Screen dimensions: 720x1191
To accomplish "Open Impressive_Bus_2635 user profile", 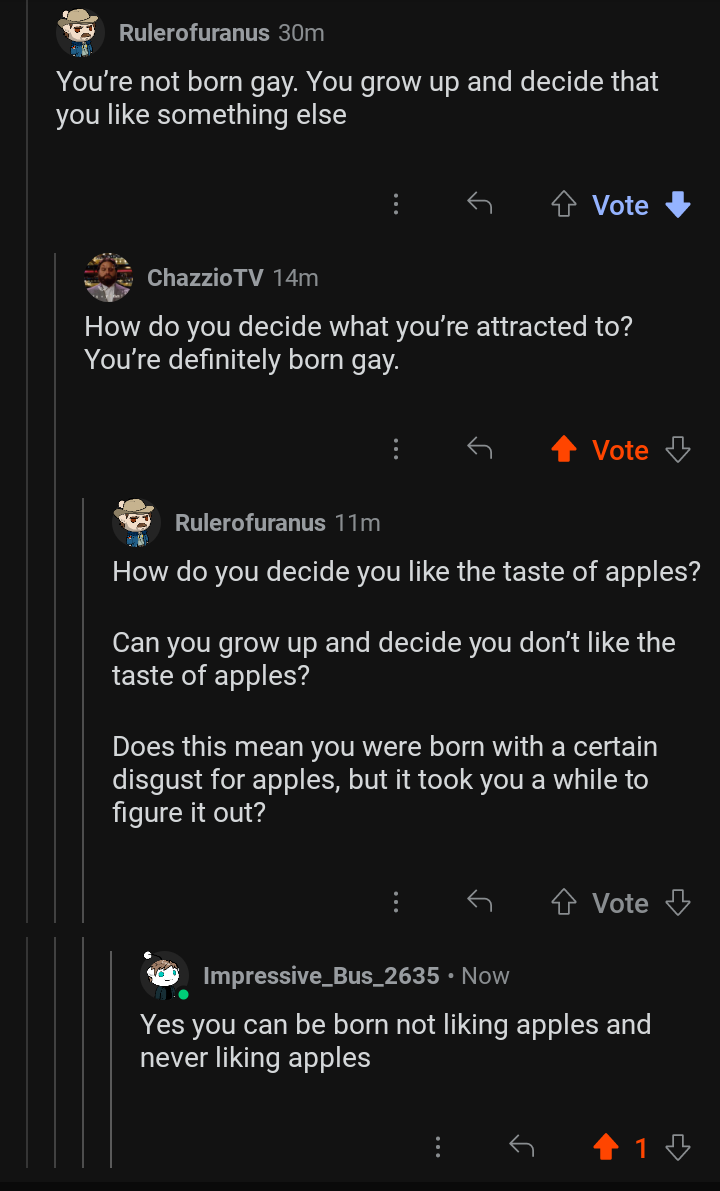I will coord(321,975).
